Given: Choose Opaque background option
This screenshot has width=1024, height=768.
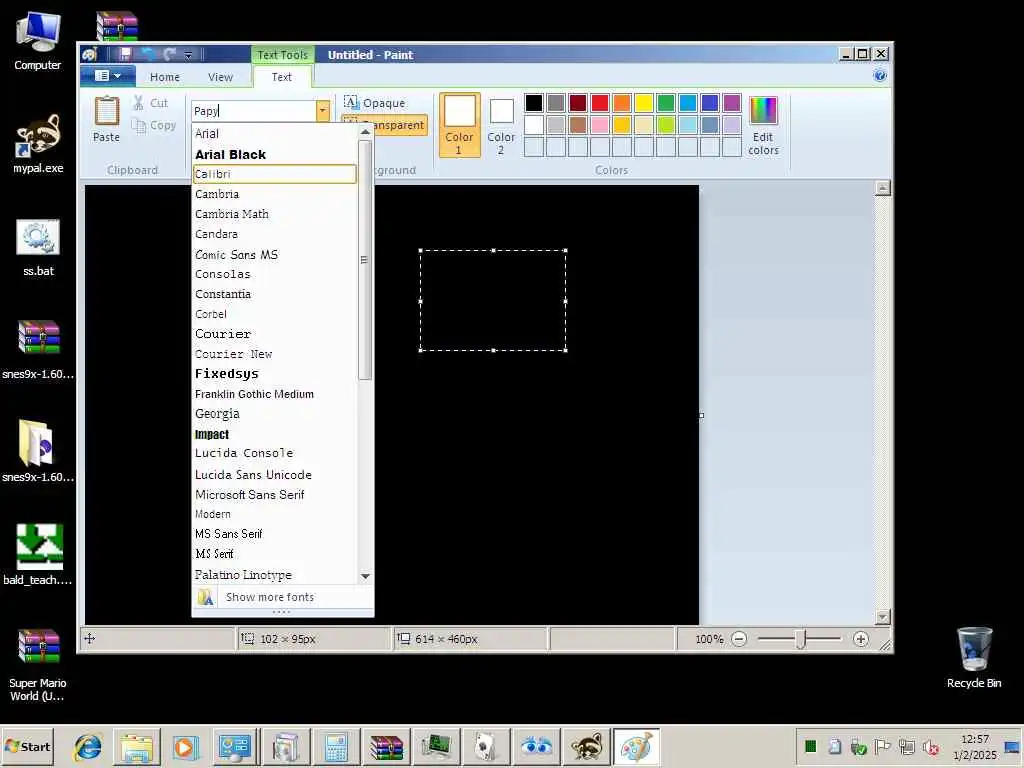Looking at the screenshot, I should pos(375,103).
